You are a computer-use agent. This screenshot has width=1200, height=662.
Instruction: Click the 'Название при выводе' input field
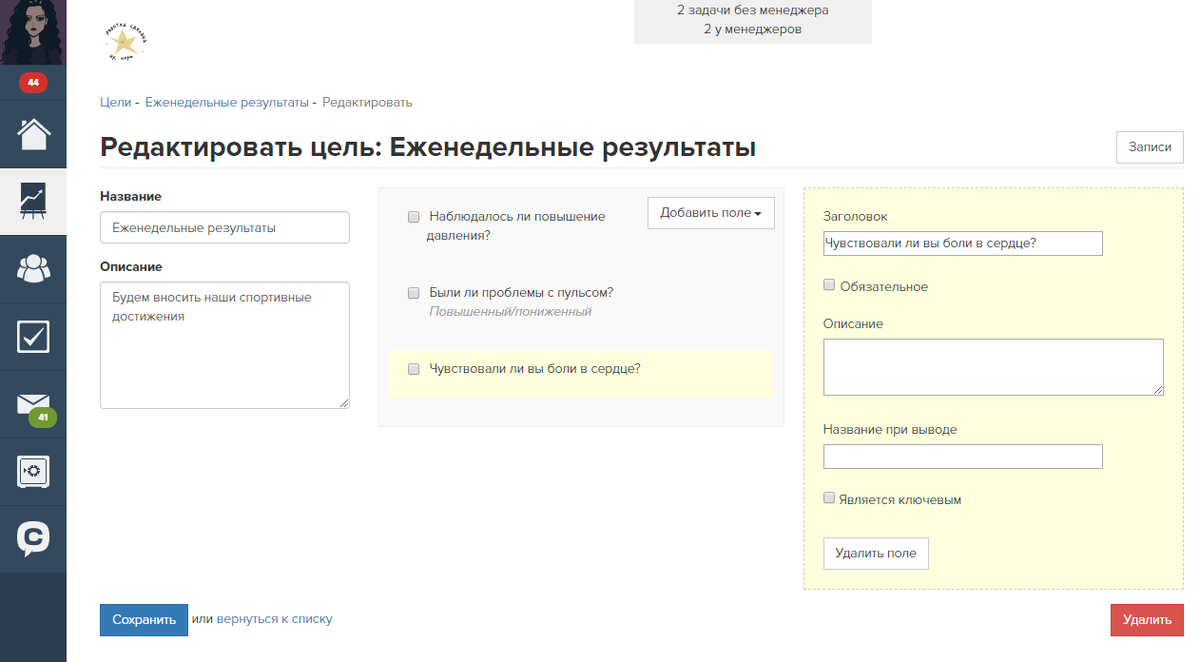pyautogui.click(x=962, y=457)
